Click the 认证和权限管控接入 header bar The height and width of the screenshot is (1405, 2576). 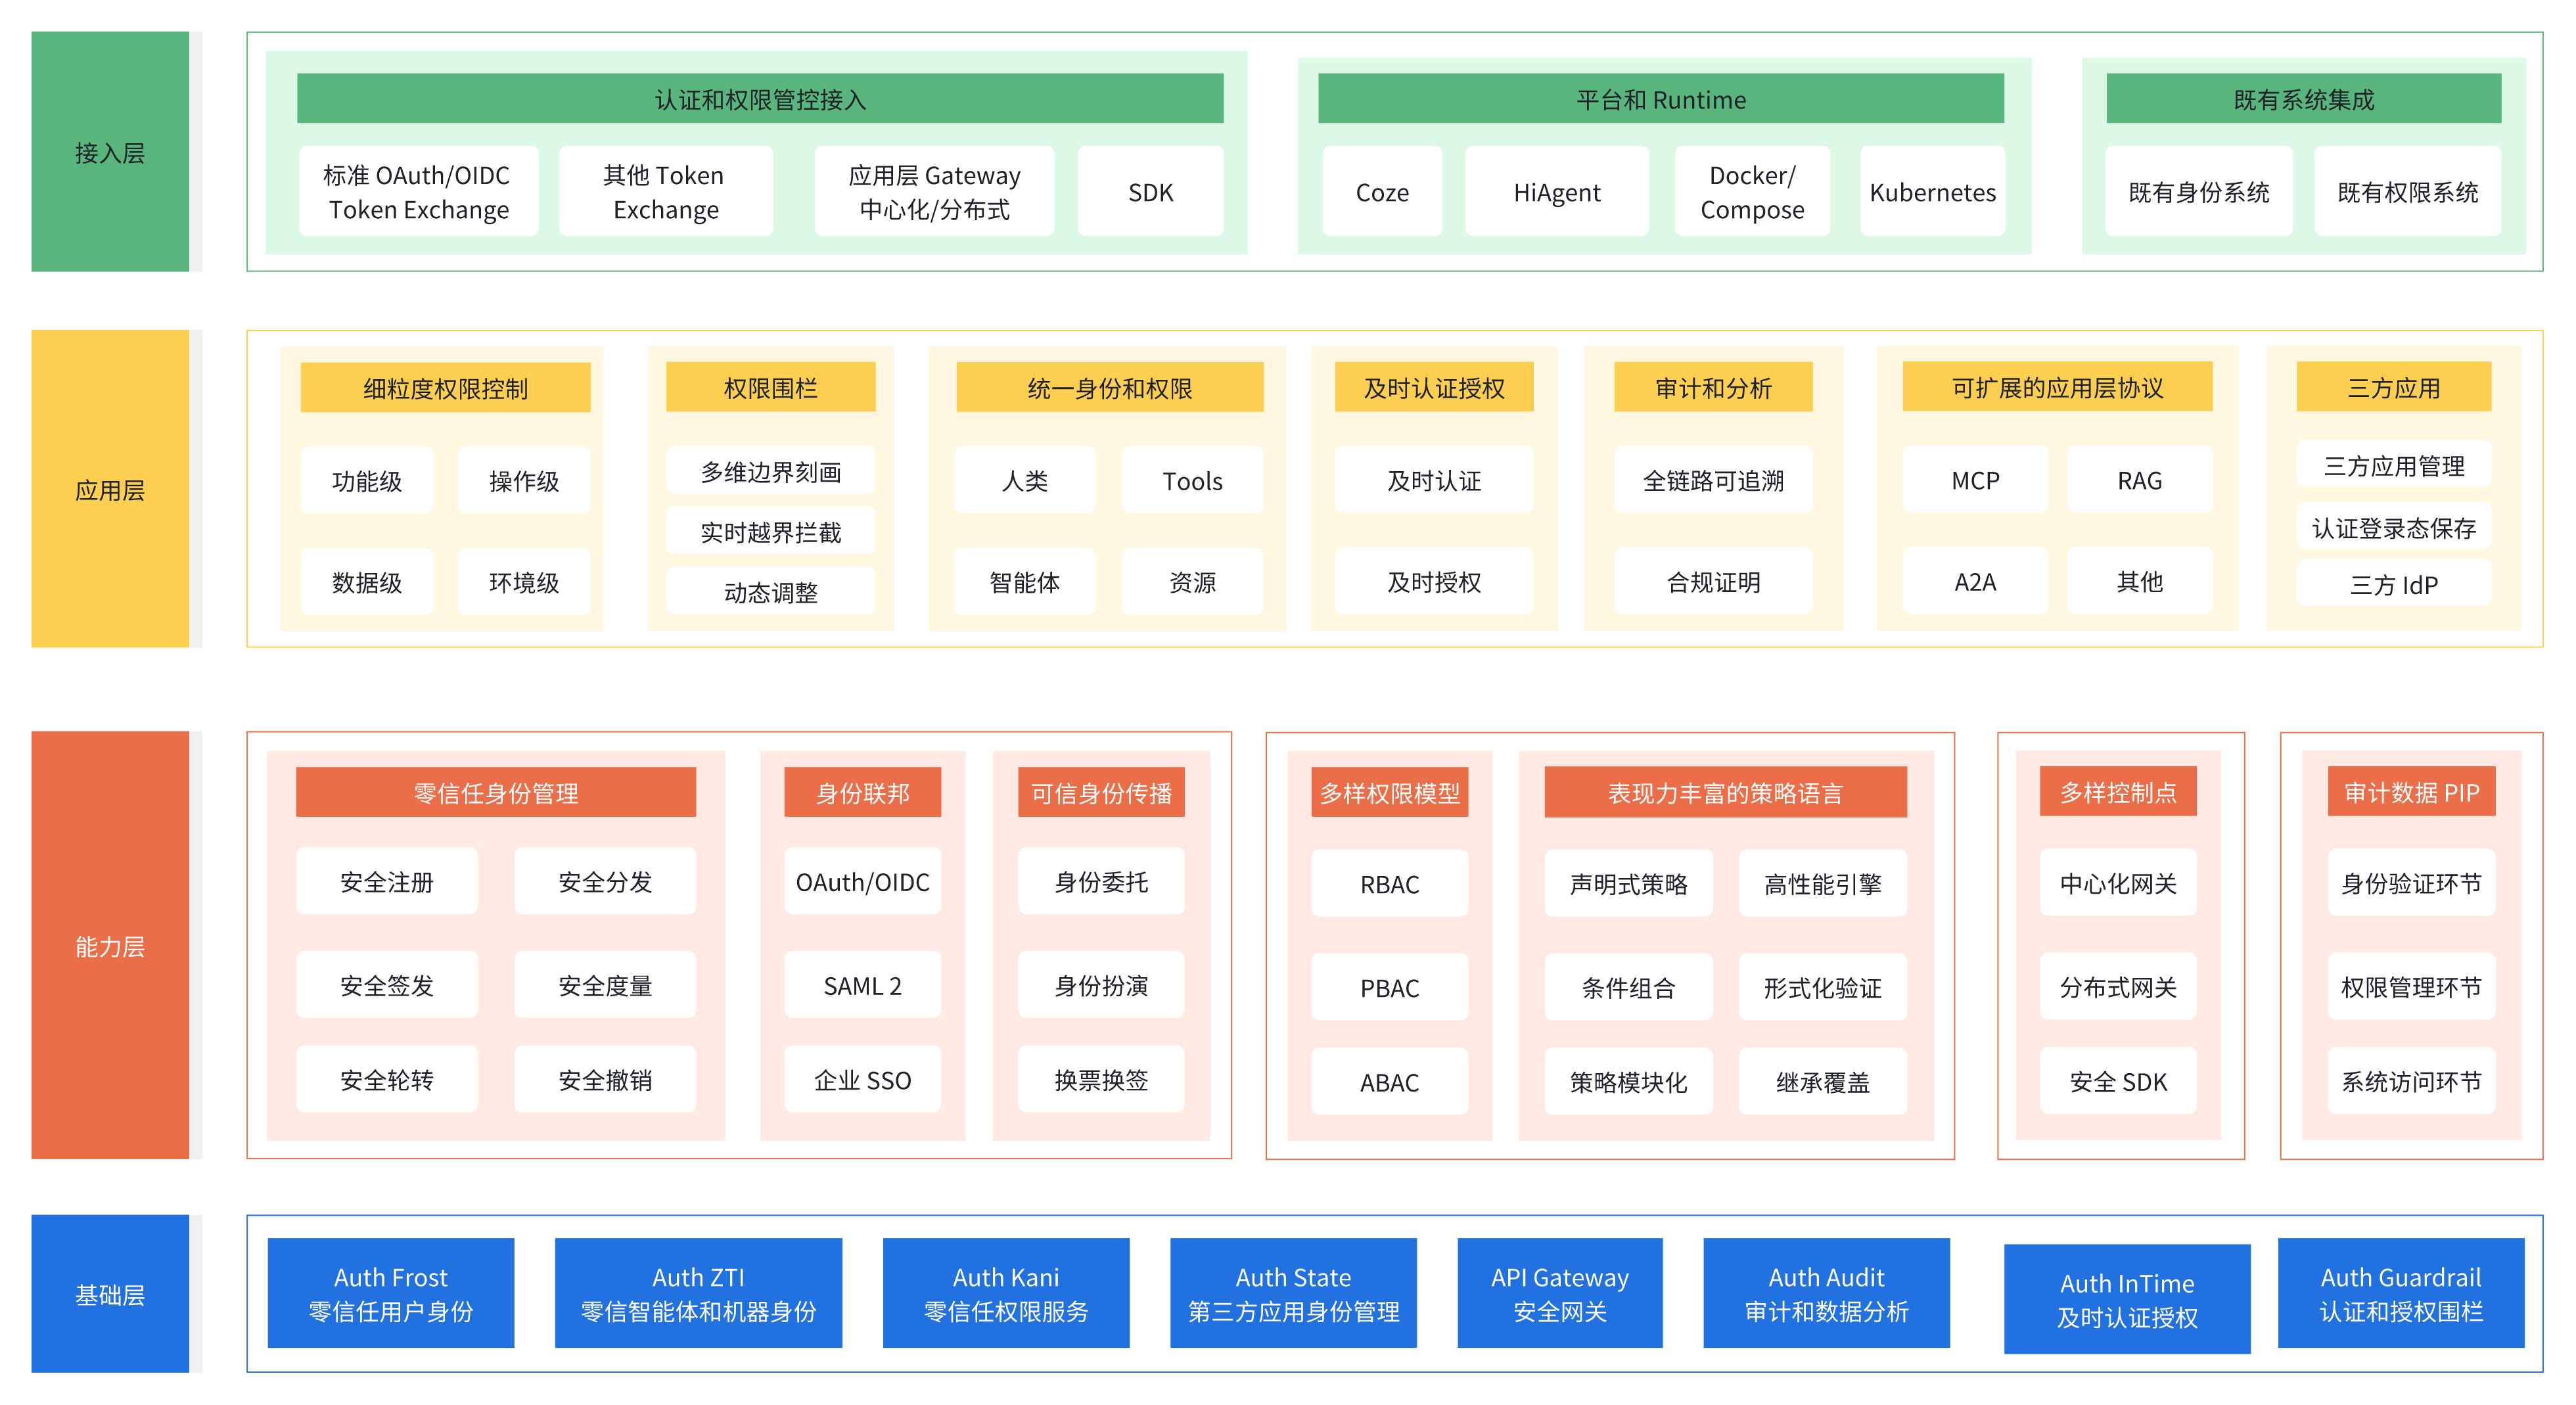(760, 99)
